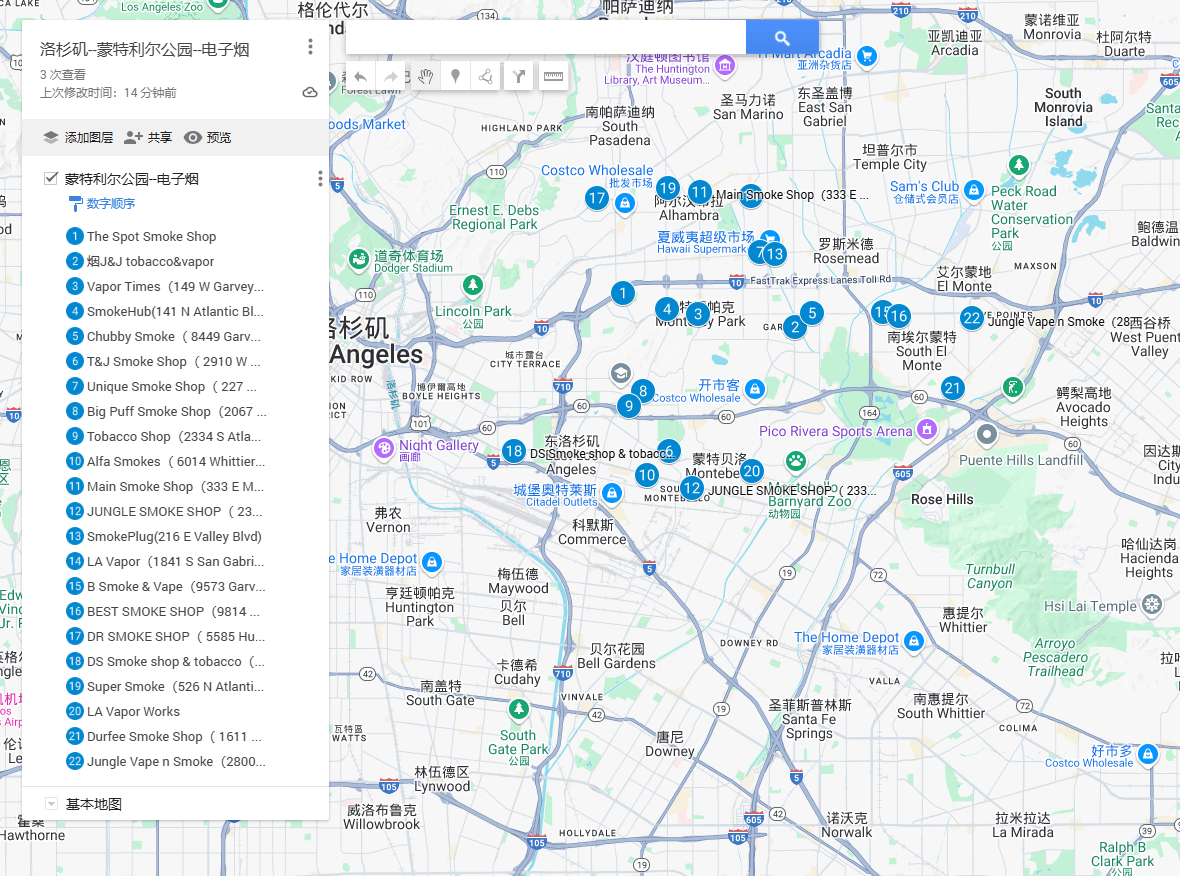Image resolution: width=1180 pixels, height=876 pixels.
Task: Click map marker number 22
Action: (x=971, y=319)
